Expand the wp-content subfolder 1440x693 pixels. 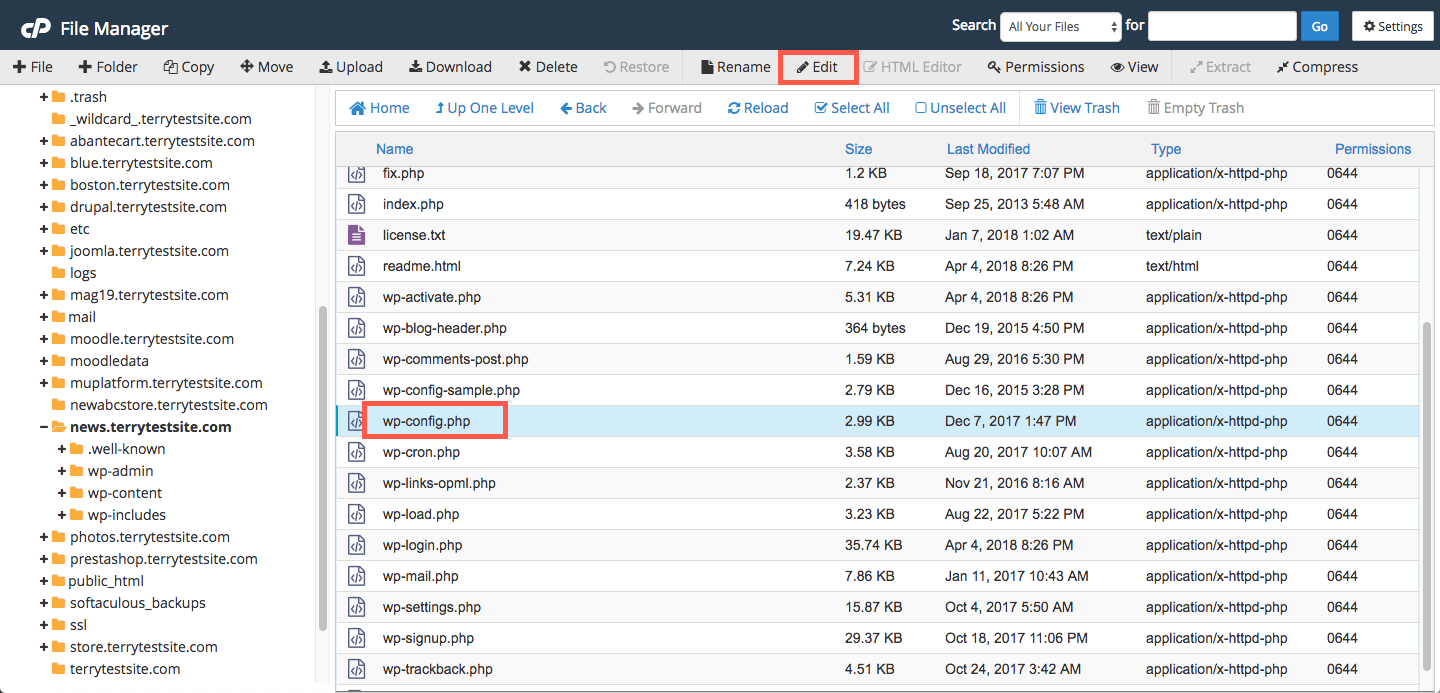point(62,493)
